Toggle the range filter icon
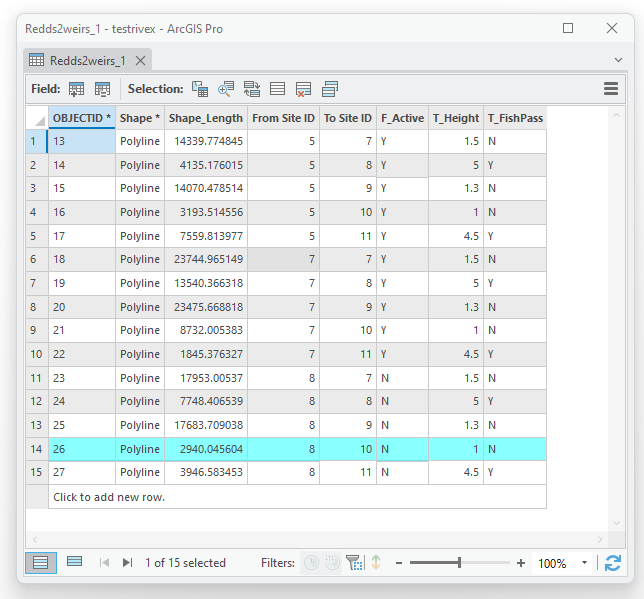 (x=332, y=562)
